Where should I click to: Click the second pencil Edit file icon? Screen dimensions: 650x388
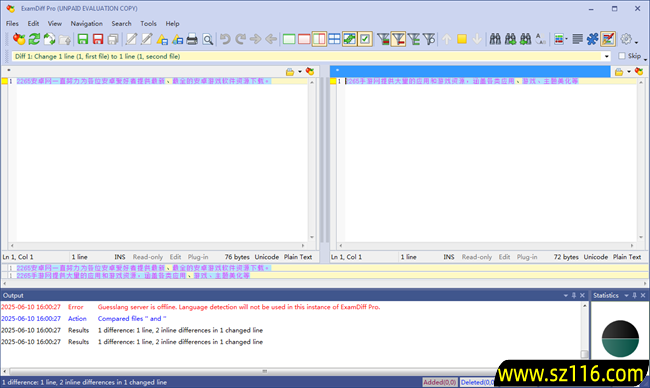[147, 39]
